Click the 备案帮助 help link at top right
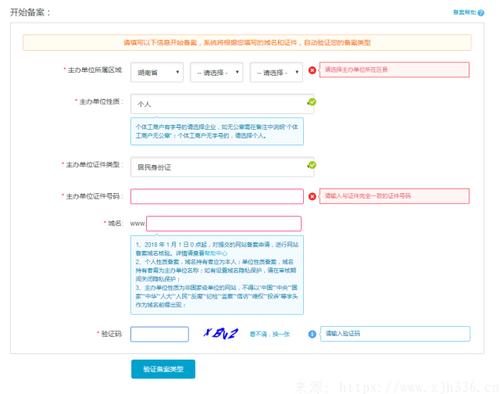Image resolution: width=500 pixels, height=394 pixels. 464,12
